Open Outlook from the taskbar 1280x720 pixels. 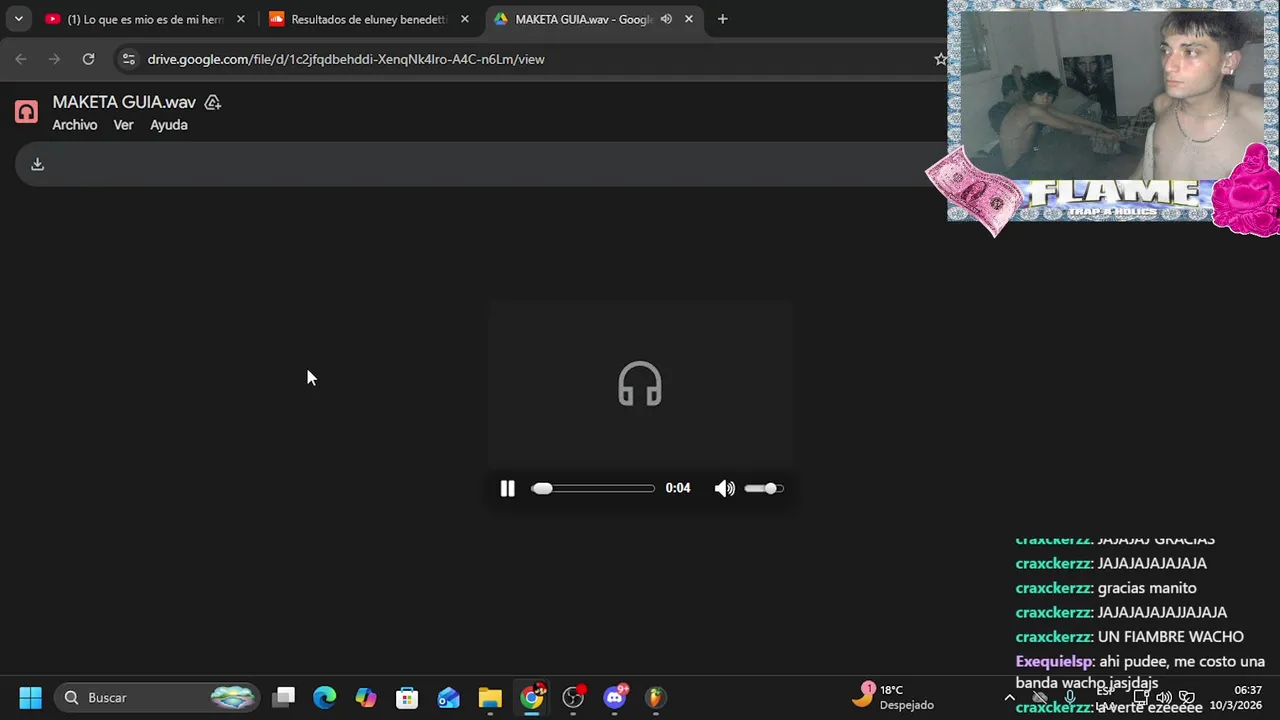(x=448, y=697)
